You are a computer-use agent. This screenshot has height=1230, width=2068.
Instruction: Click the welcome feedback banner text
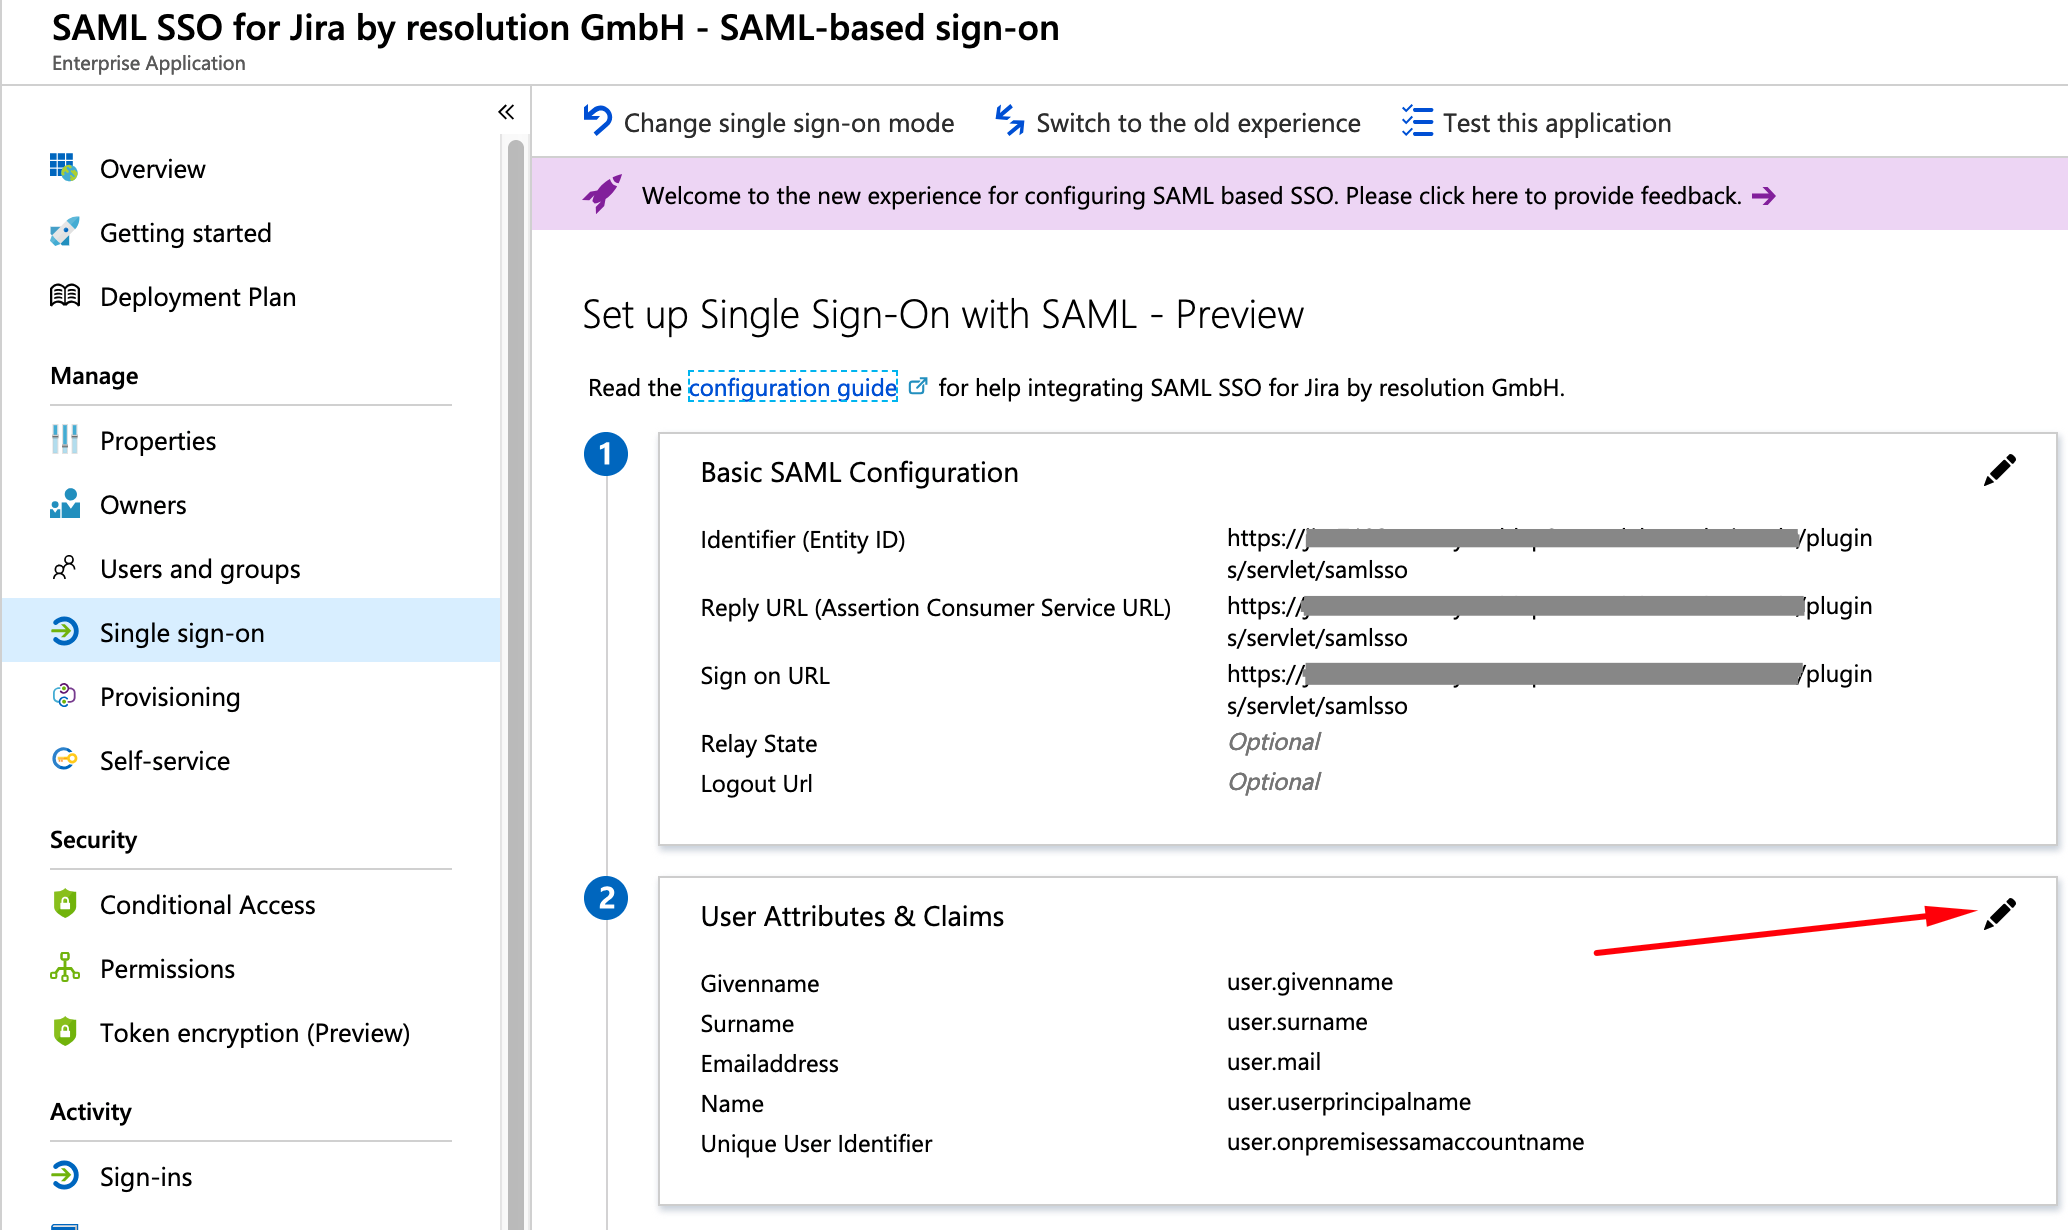[x=1191, y=195]
